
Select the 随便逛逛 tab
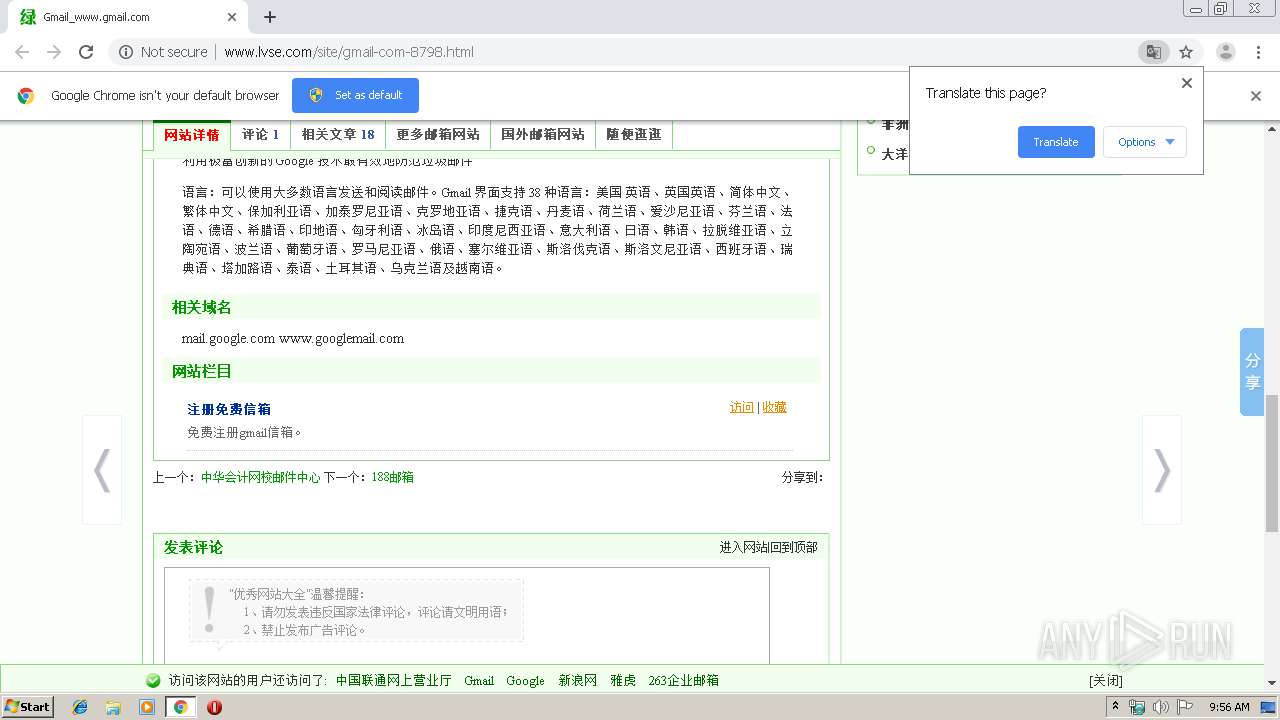pos(633,134)
